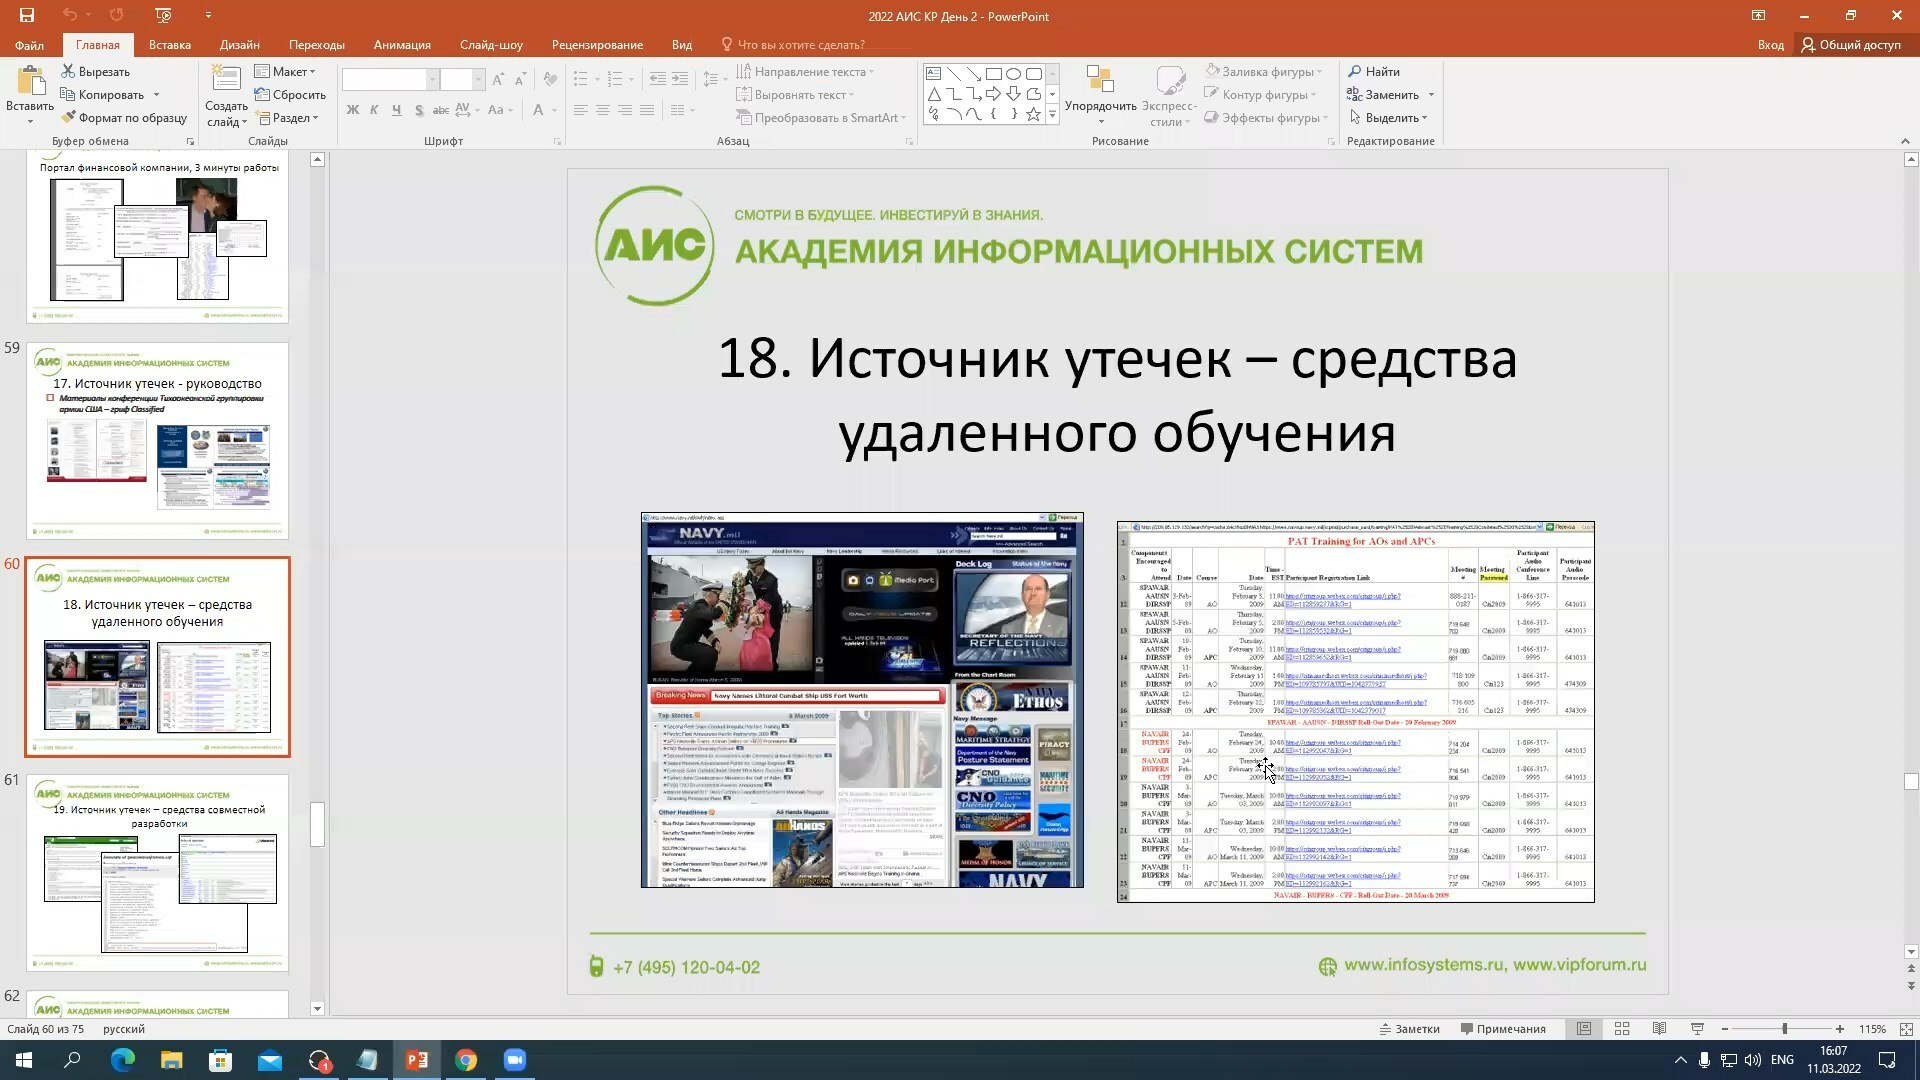Toggle bold (Ж) formatting
Image resolution: width=1920 pixels, height=1080 pixels.
352,110
